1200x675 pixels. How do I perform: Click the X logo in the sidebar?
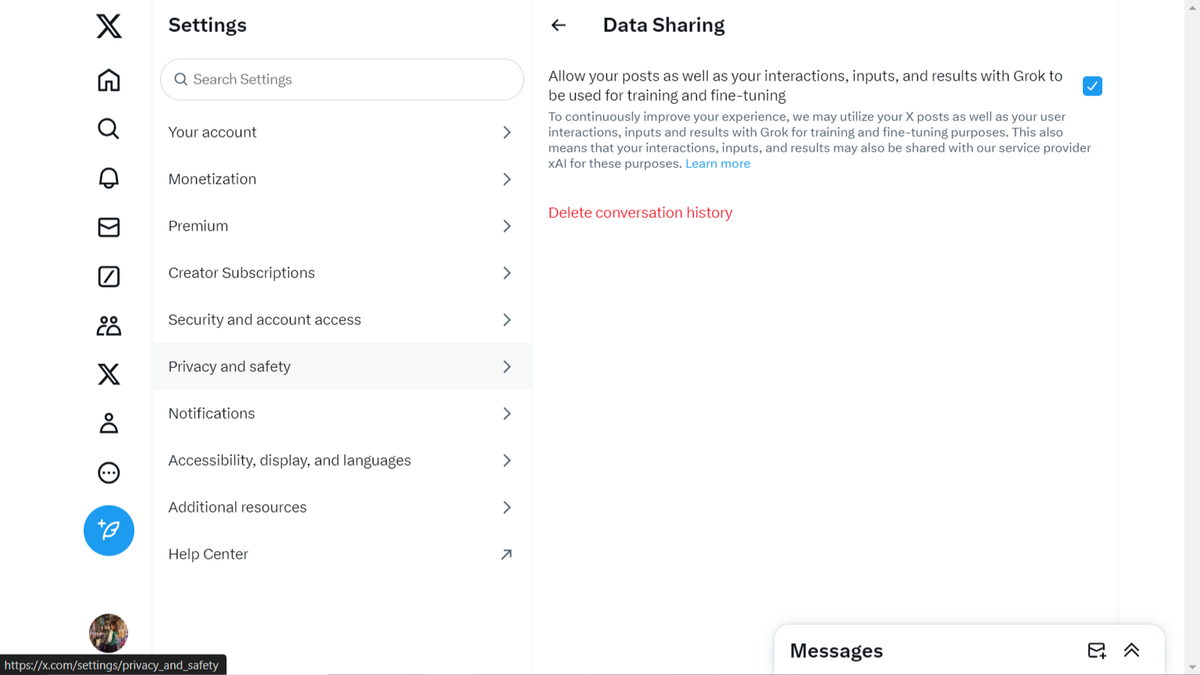(108, 26)
